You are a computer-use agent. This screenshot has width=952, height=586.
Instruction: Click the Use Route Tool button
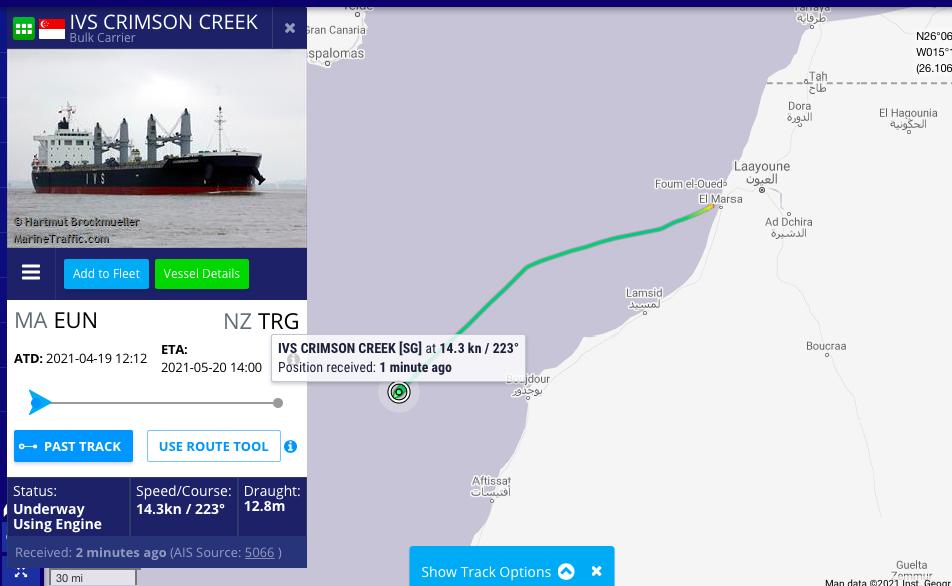[x=214, y=446]
